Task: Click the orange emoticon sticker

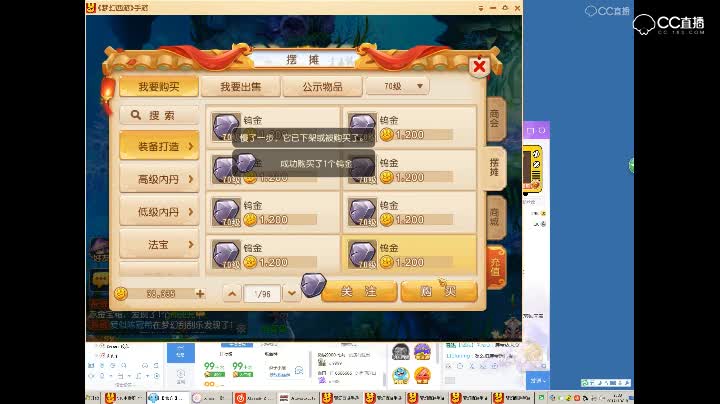Action: 422,376
